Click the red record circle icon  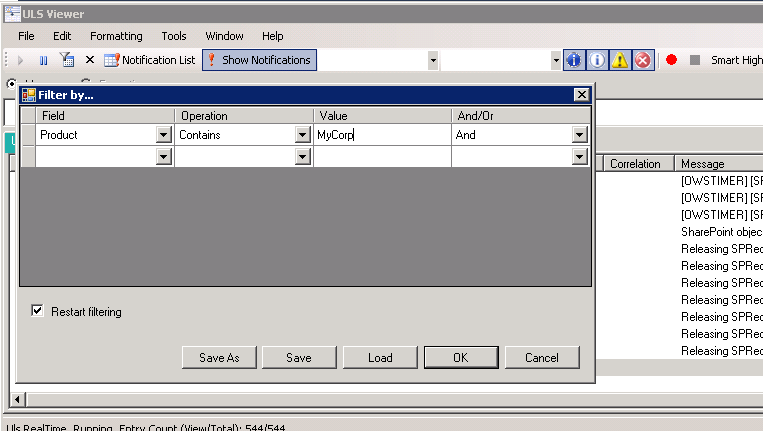click(x=672, y=60)
